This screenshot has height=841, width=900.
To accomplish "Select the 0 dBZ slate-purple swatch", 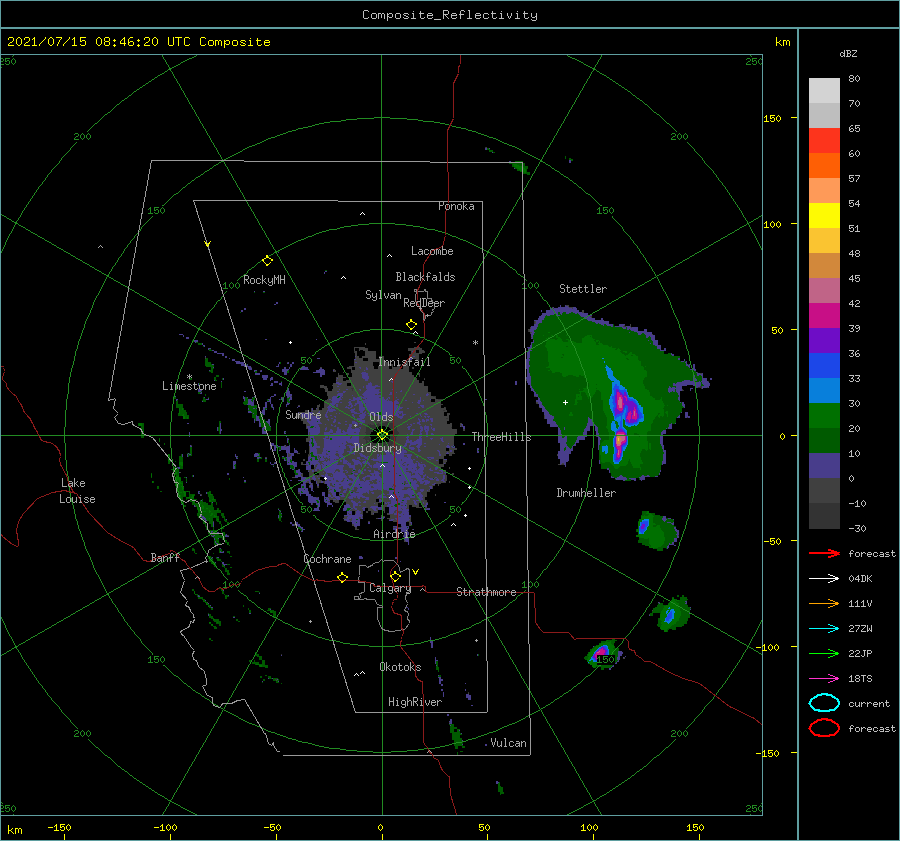I will (824, 466).
